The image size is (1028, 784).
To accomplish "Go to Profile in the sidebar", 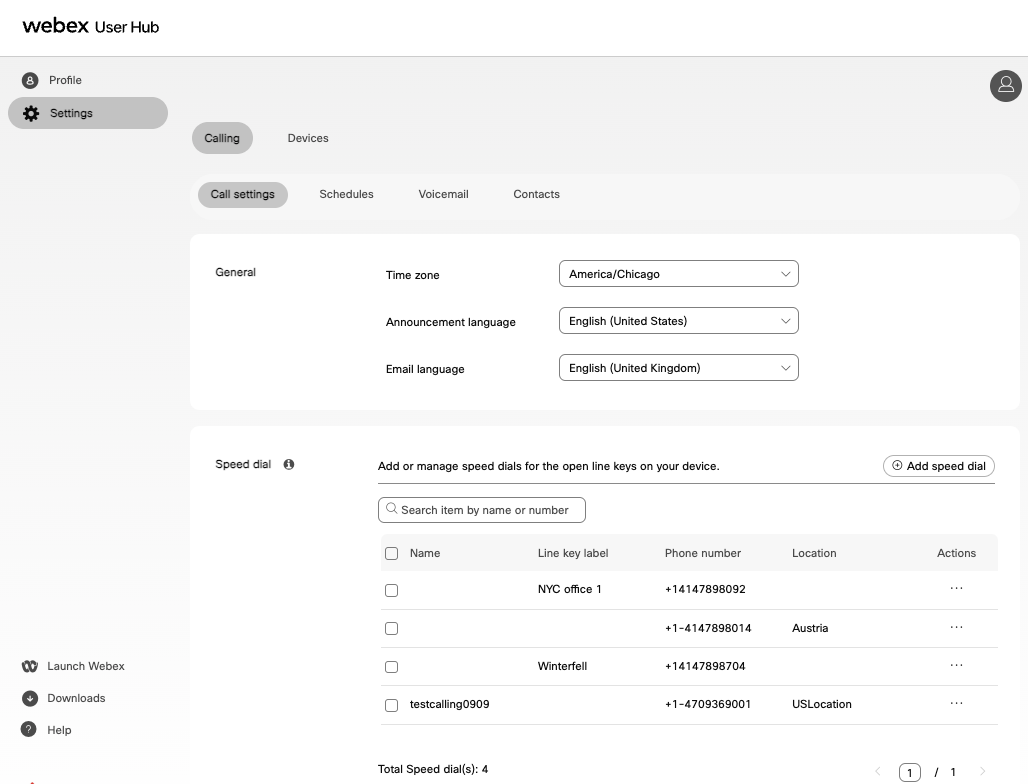I will 65,80.
